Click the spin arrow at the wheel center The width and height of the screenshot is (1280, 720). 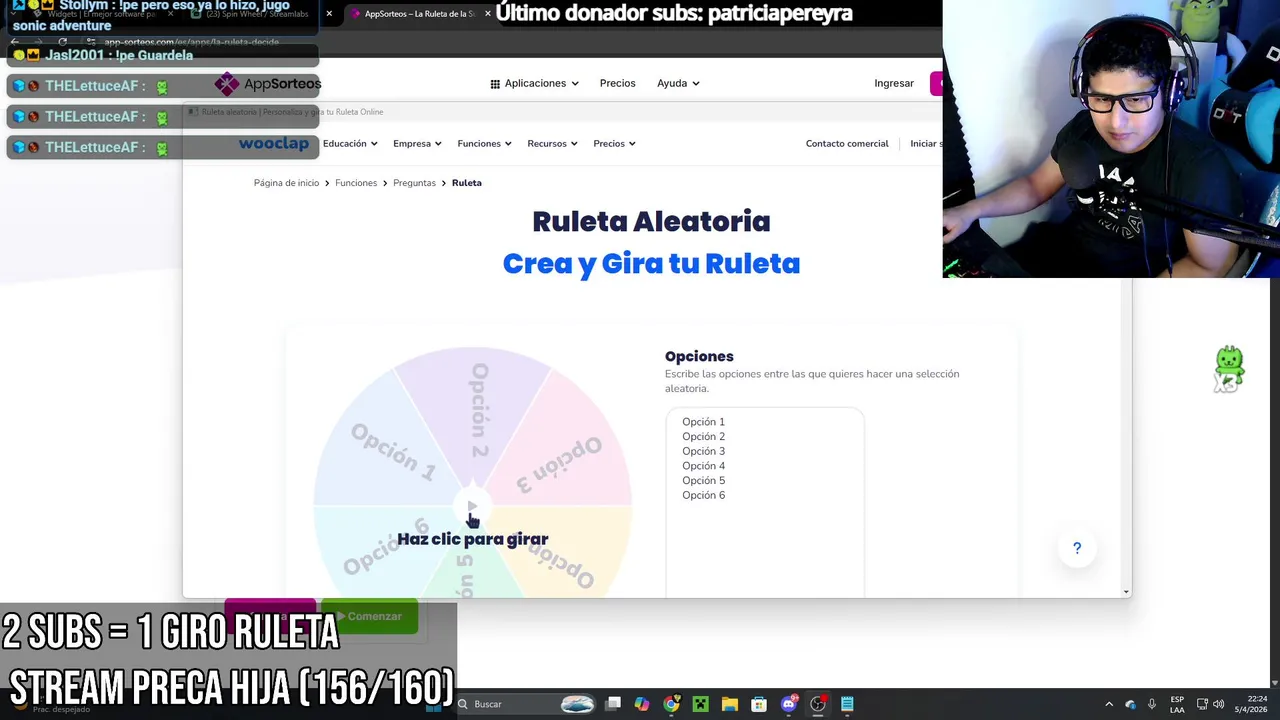pos(473,507)
